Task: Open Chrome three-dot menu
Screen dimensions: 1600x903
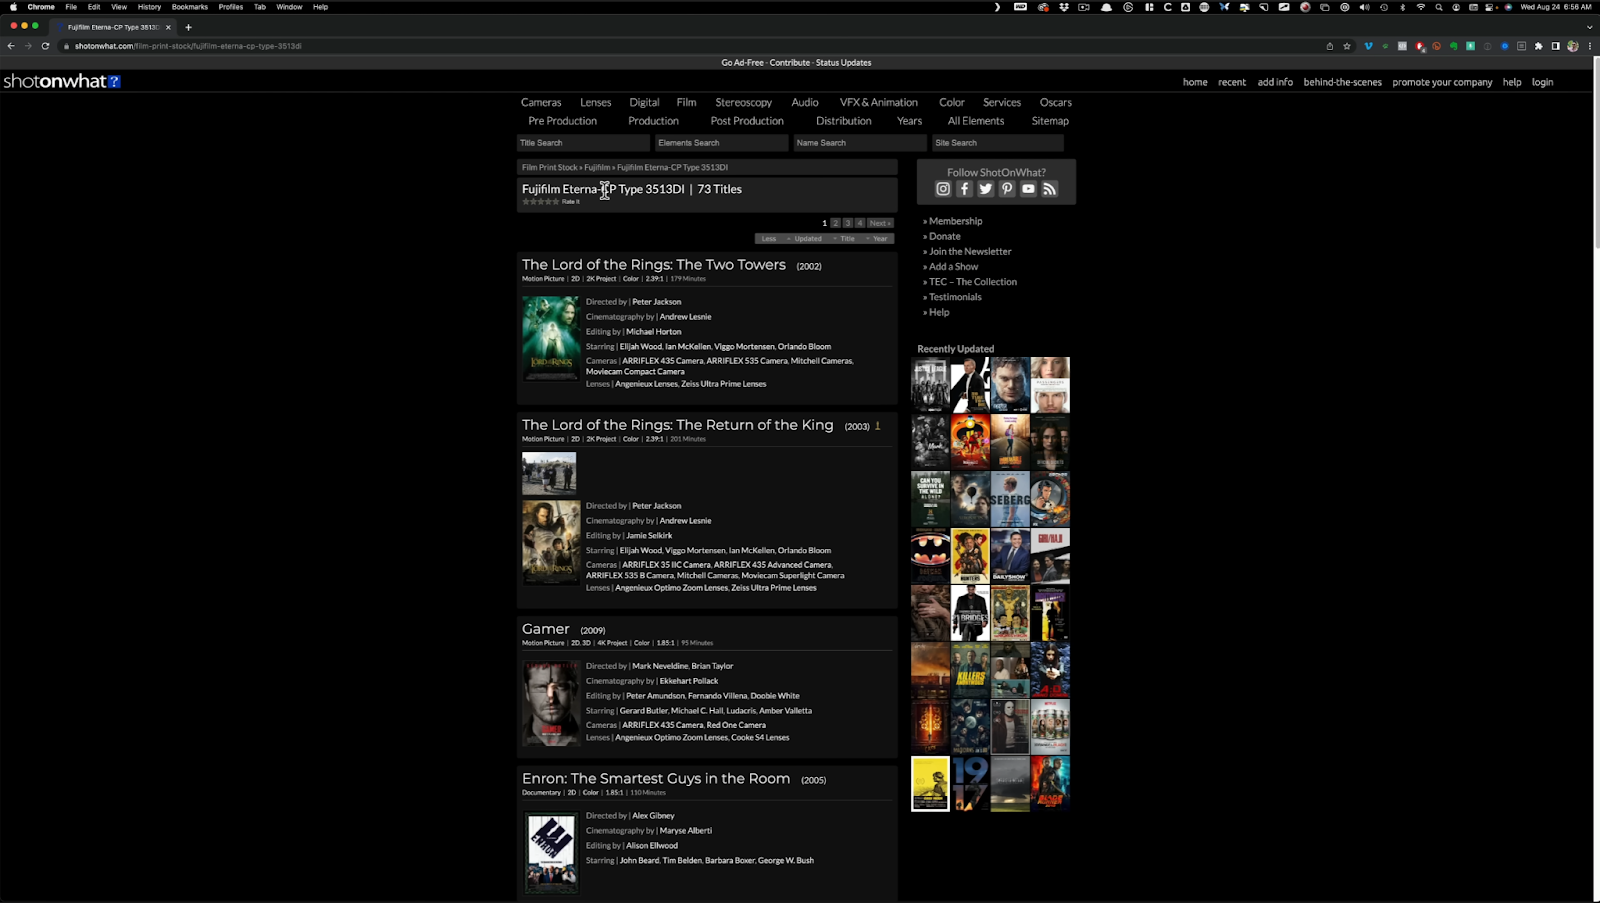Action: click(1590, 46)
